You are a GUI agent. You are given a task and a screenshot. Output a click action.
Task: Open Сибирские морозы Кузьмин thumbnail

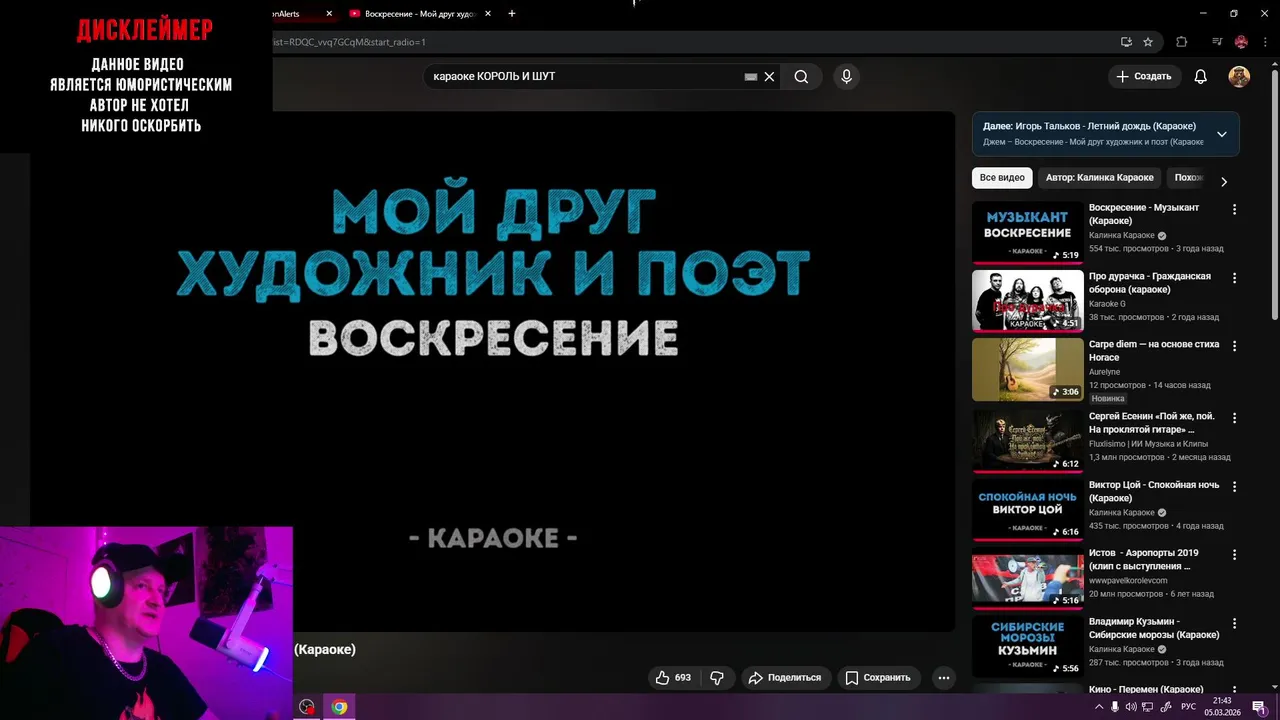(x=1027, y=647)
